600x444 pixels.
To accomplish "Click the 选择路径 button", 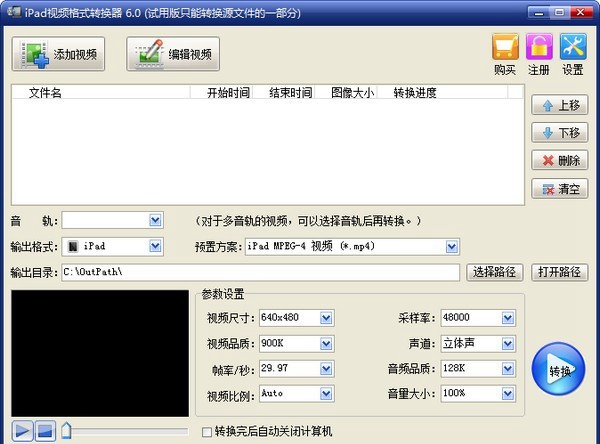I will 494,272.
